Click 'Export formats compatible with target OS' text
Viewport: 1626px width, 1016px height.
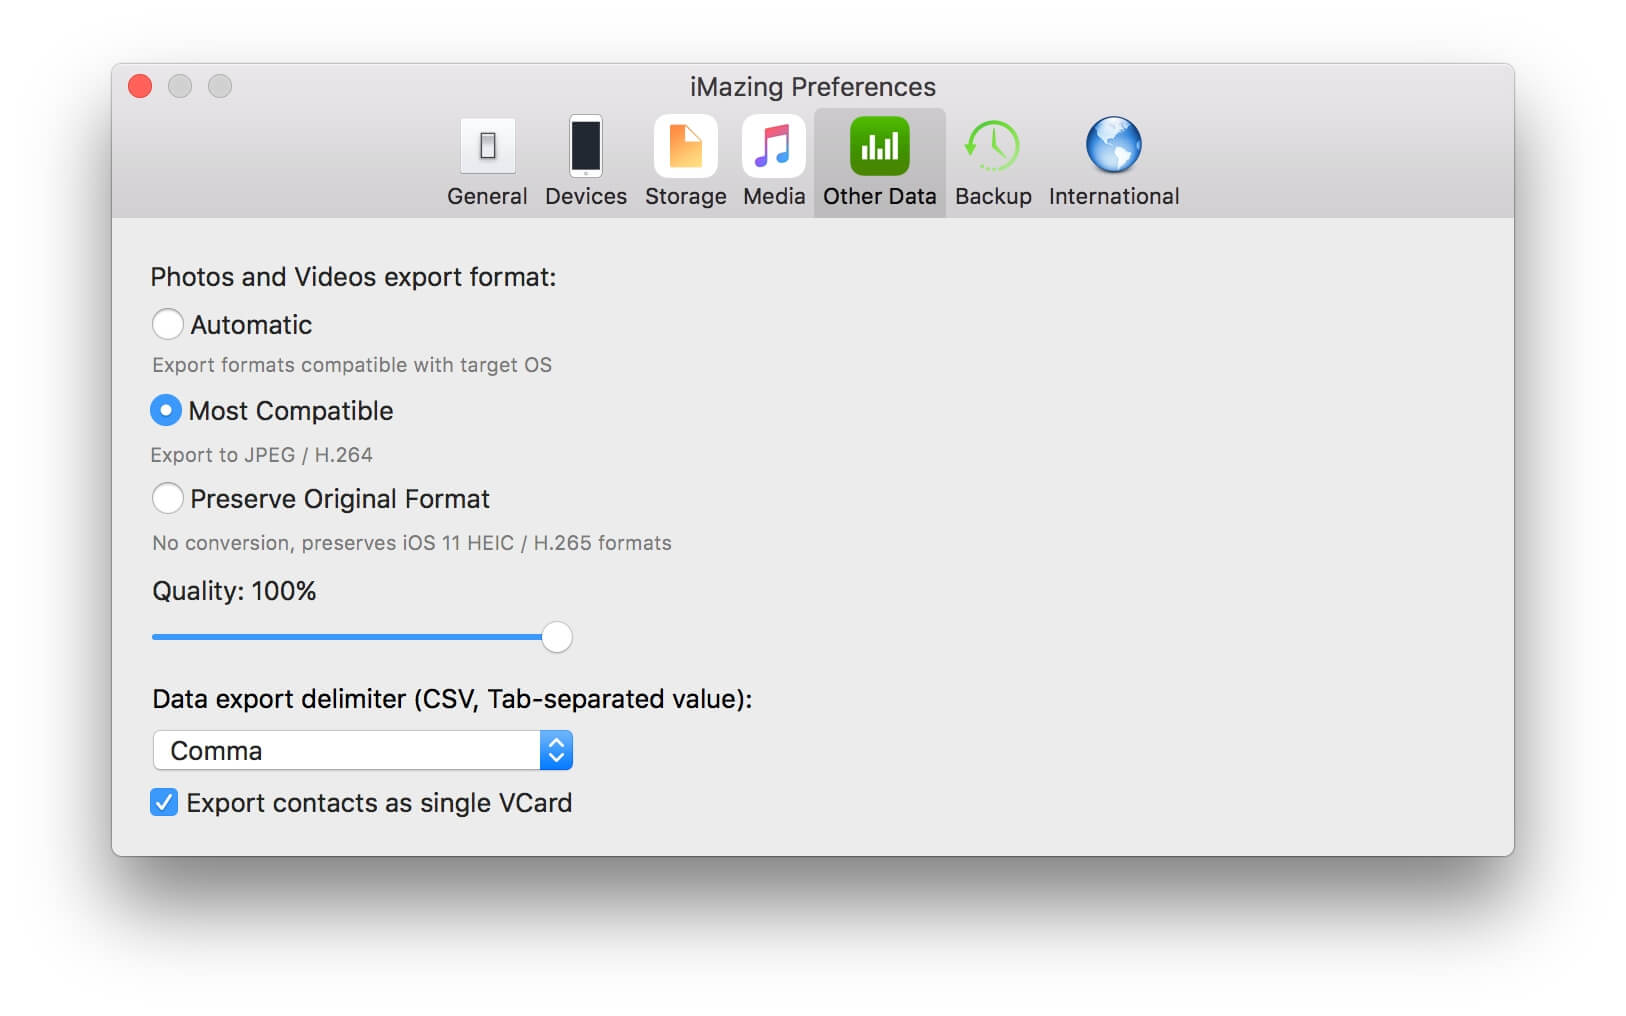(352, 365)
